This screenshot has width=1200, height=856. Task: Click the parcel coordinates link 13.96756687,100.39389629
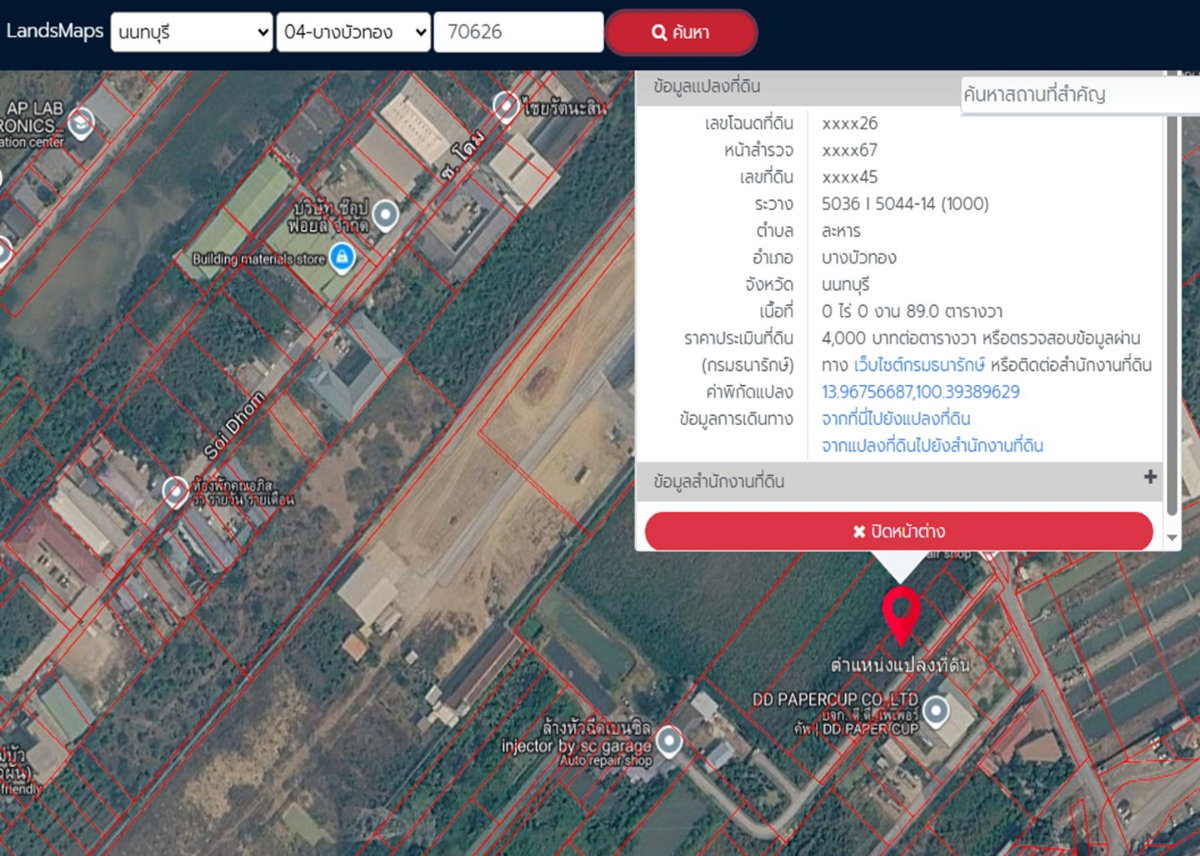[x=921, y=392]
